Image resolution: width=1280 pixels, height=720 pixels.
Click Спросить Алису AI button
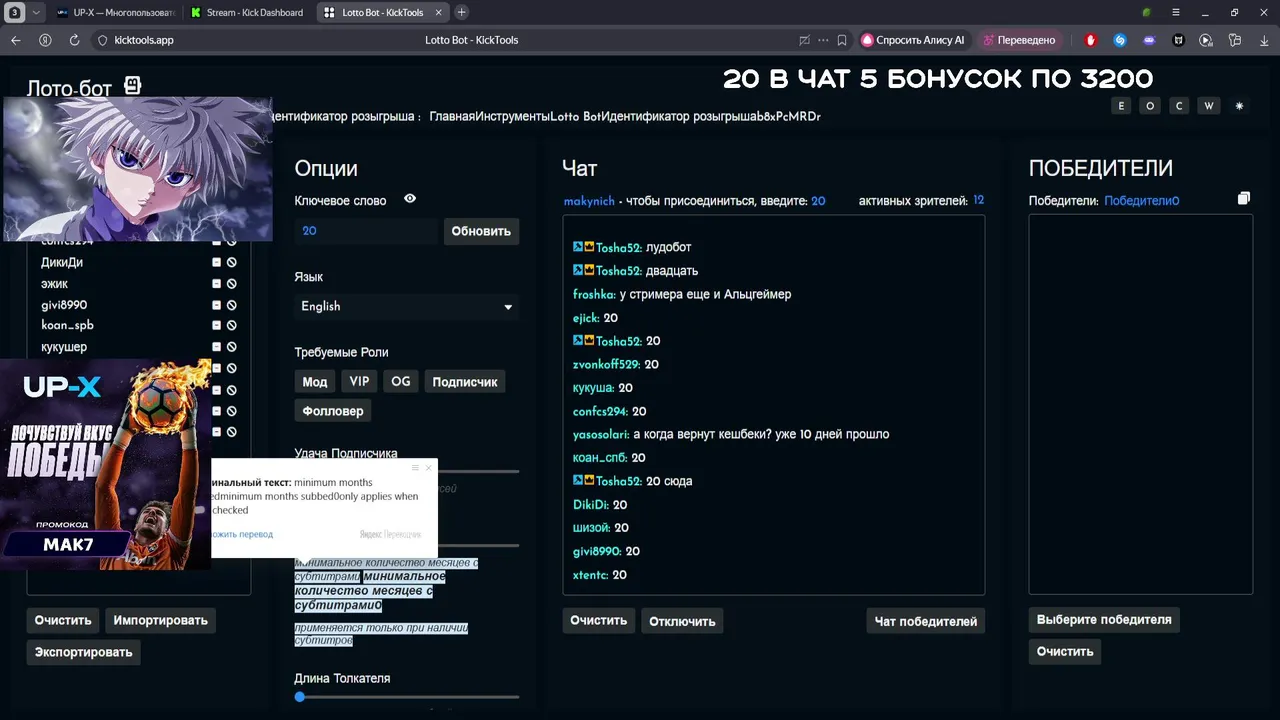(914, 40)
